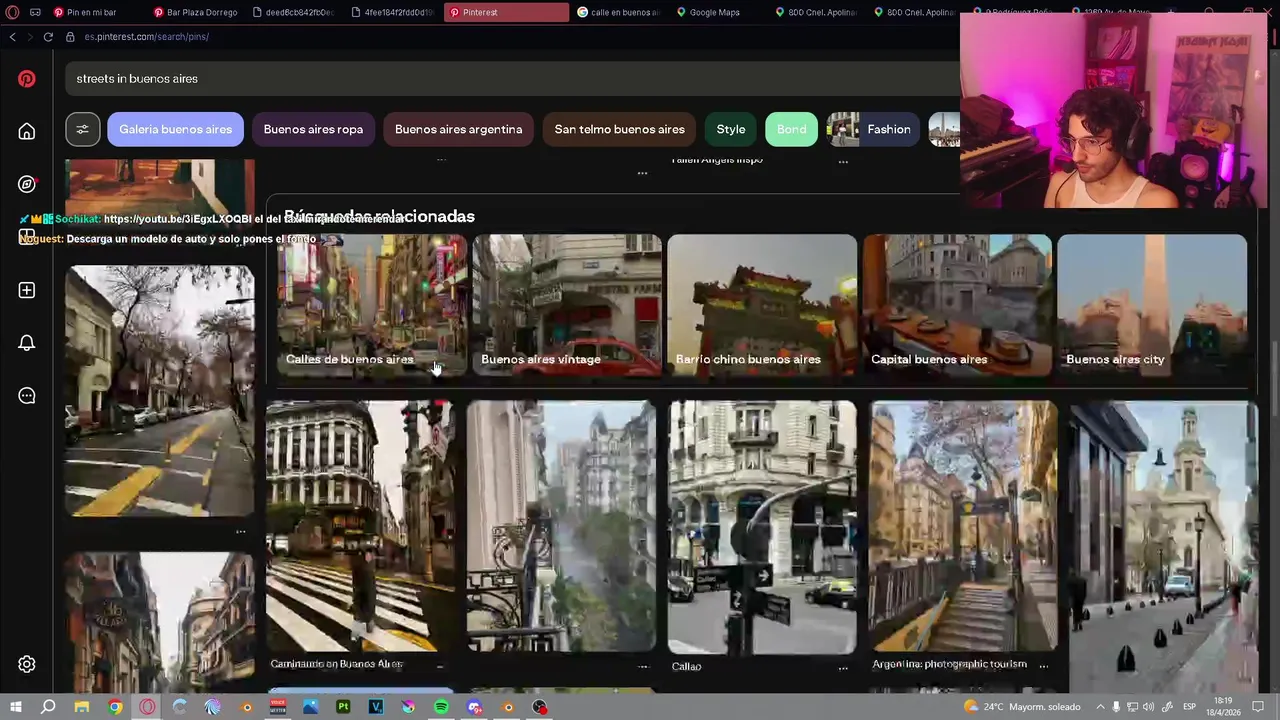The width and height of the screenshot is (1280, 720).
Task: Click the Opera menu logo
Action: click(12, 12)
